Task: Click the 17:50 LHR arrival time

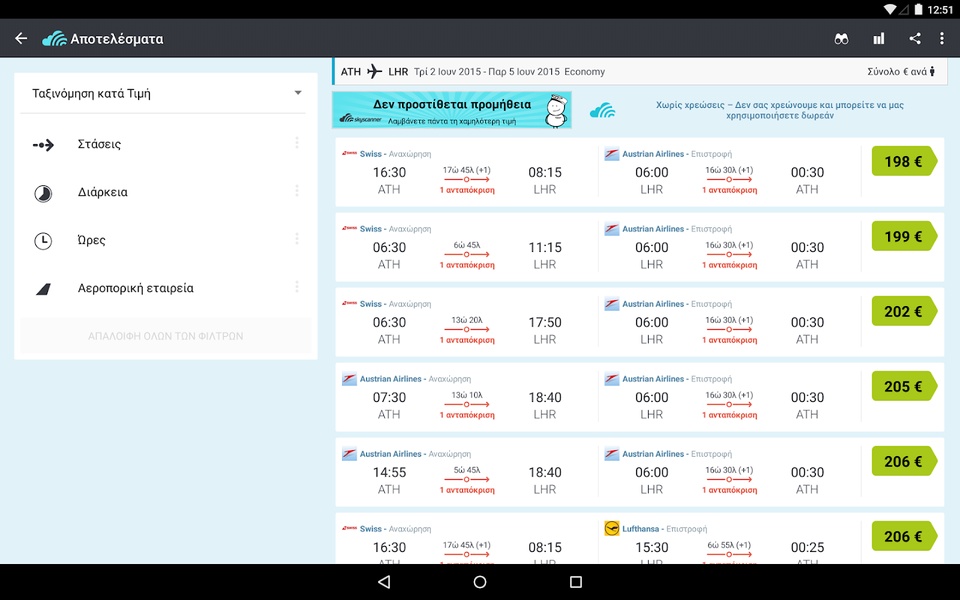Action: tap(545, 323)
